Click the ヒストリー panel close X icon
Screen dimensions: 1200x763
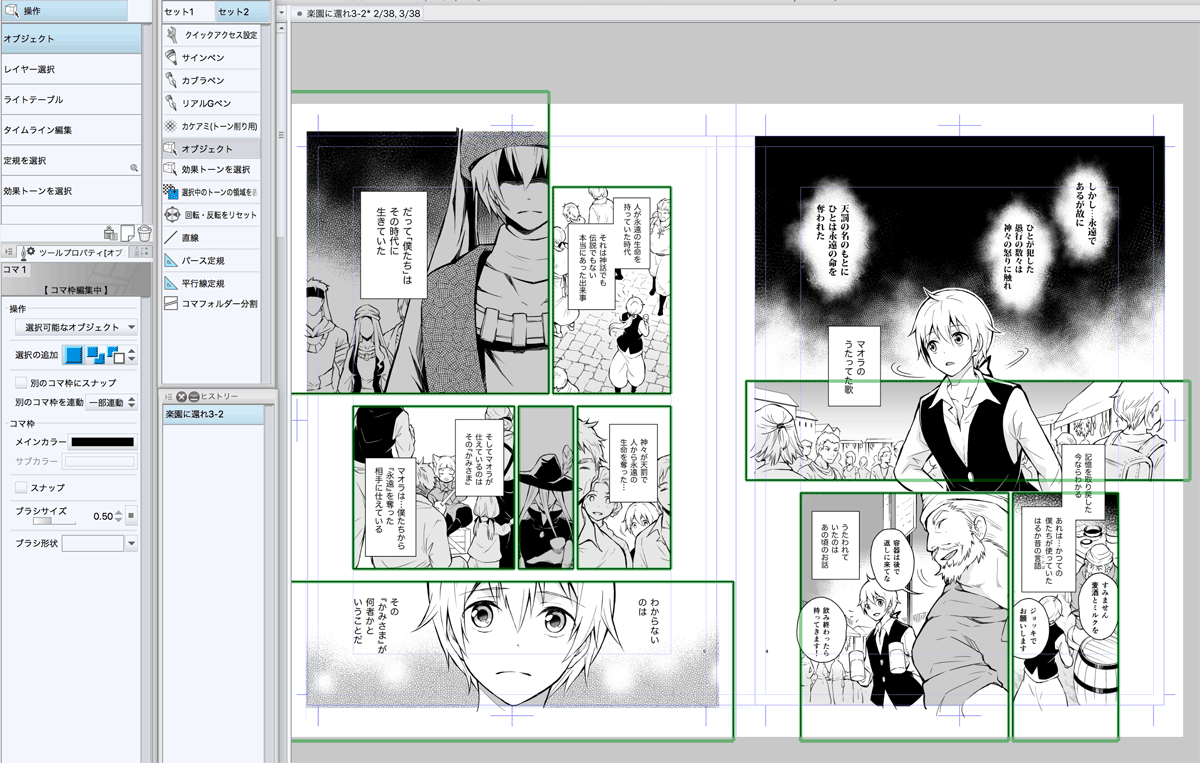[182, 397]
